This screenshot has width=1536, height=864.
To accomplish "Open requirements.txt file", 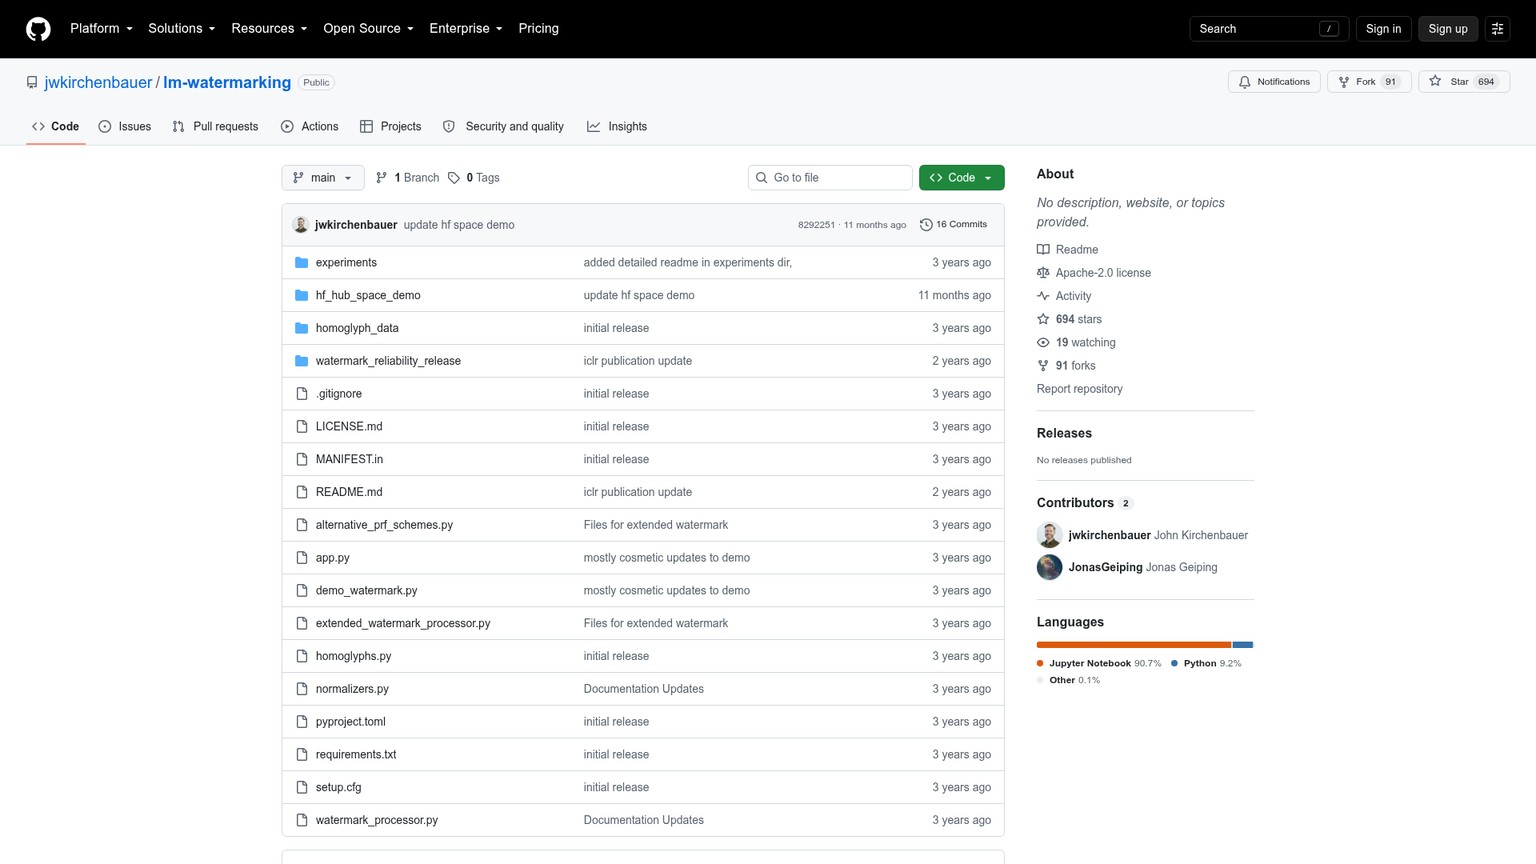I will pyautogui.click(x=356, y=755).
